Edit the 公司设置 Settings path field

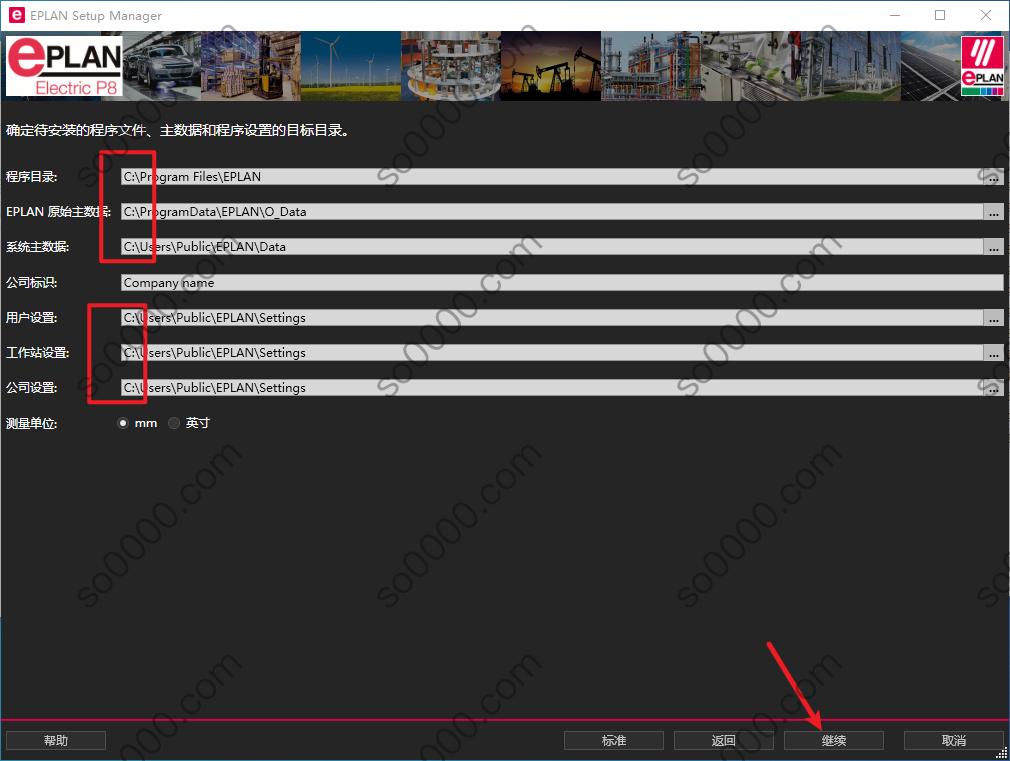552,387
